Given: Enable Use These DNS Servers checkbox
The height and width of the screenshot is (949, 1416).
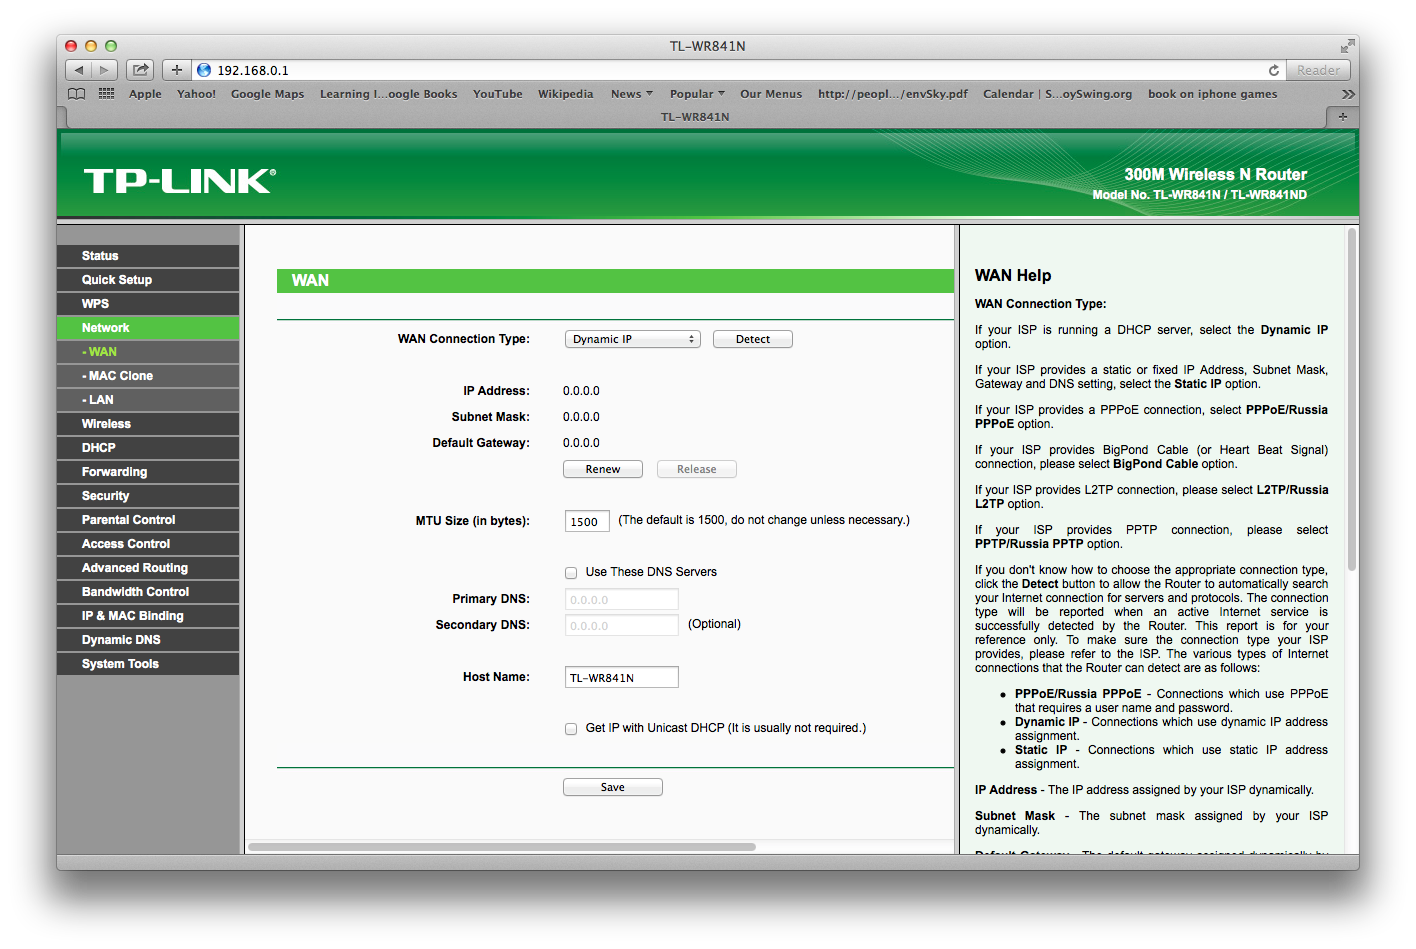Looking at the screenshot, I should coord(571,573).
